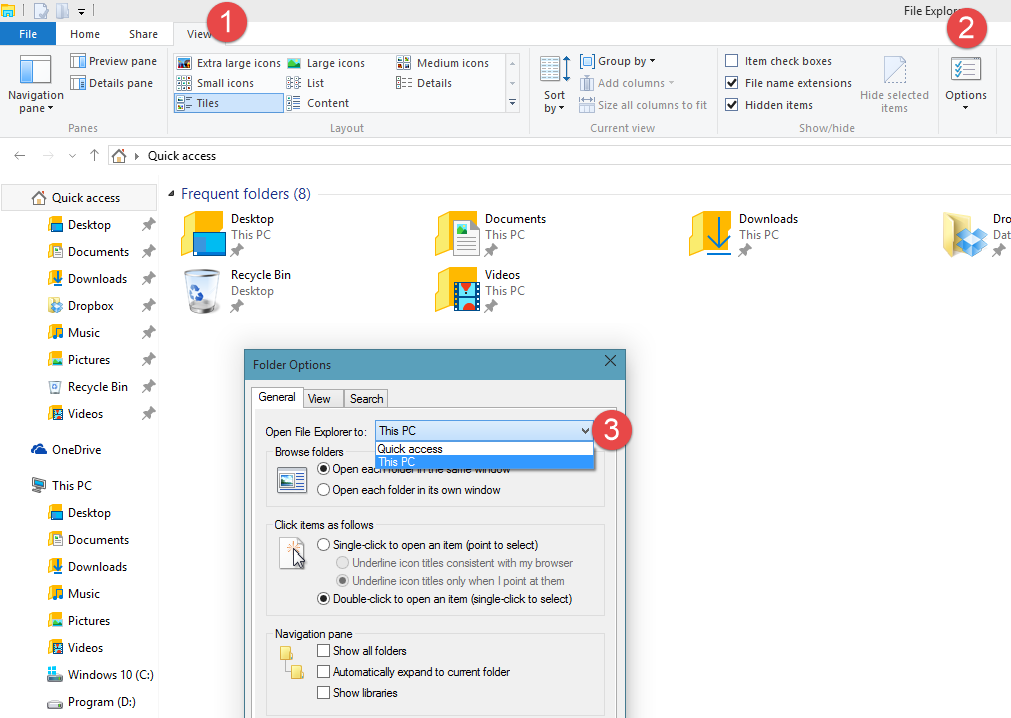
Task: Open the Documents folder tile
Action: (x=491, y=235)
